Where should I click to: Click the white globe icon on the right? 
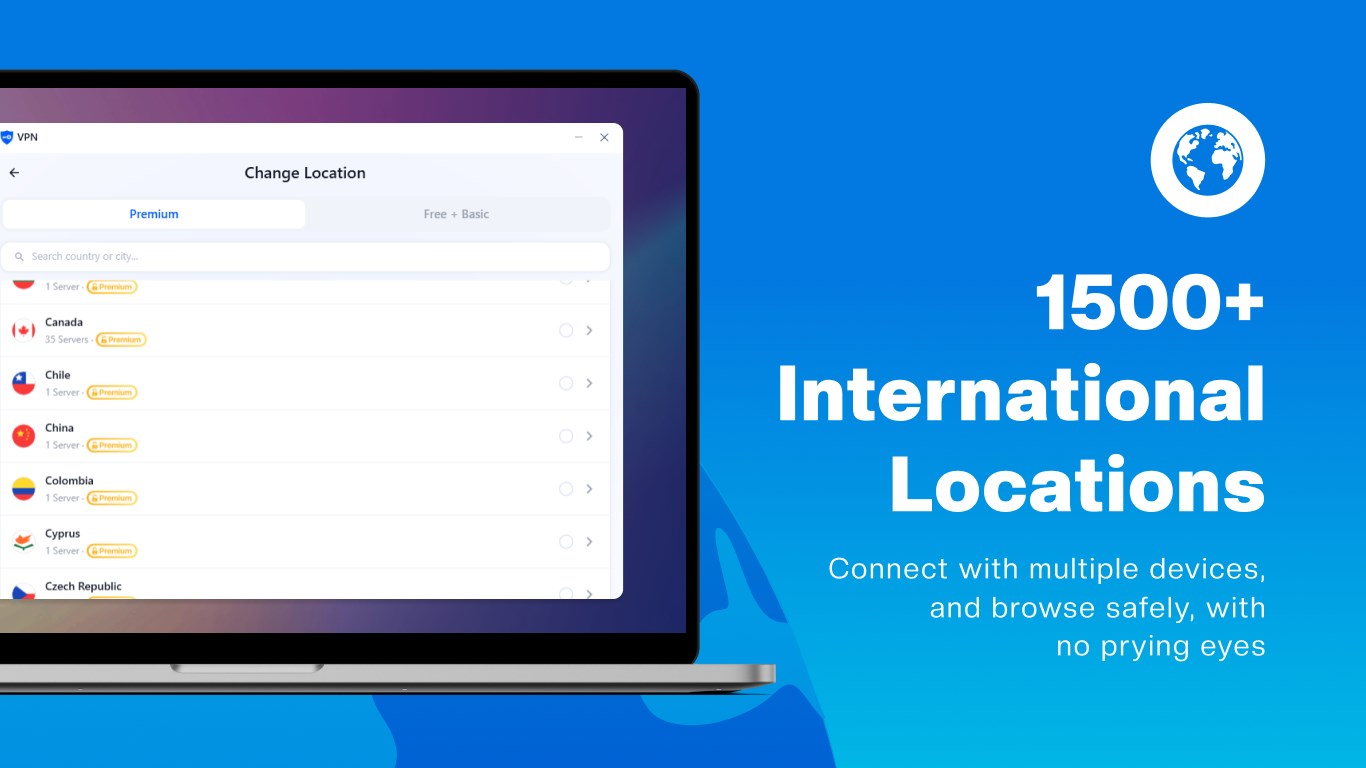(1208, 160)
